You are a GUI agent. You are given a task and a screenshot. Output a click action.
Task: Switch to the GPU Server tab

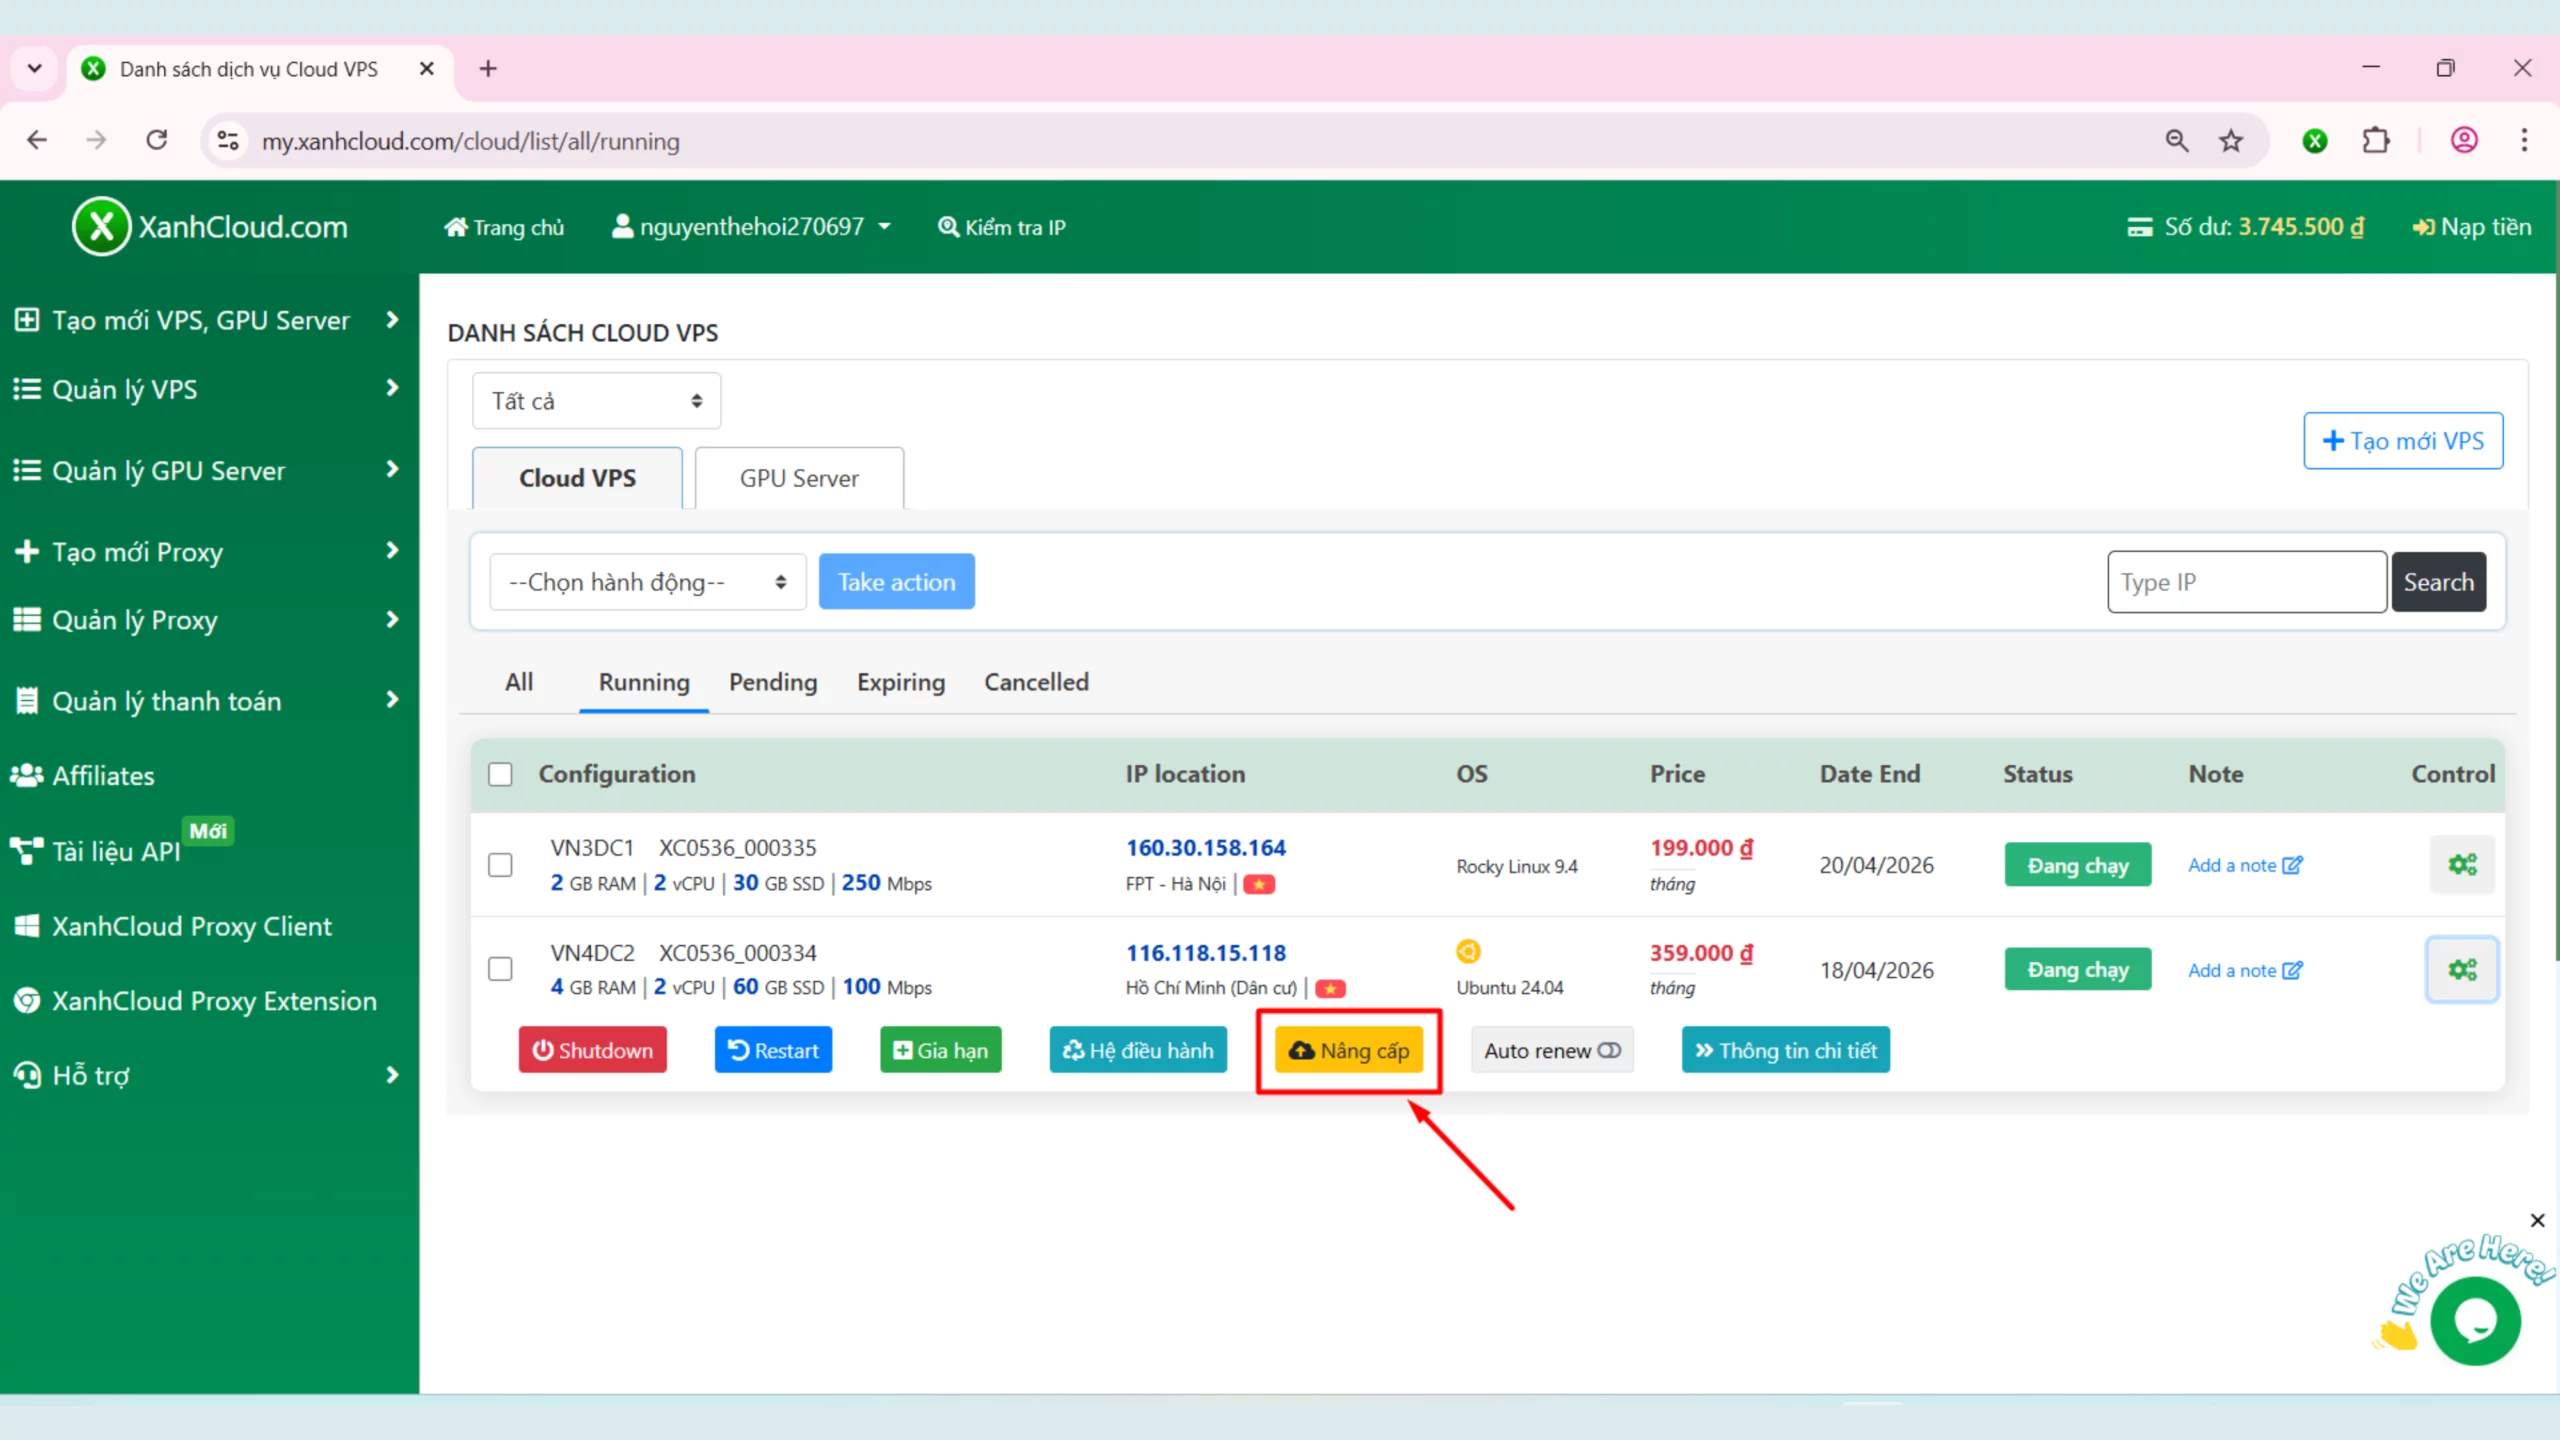tap(799, 478)
